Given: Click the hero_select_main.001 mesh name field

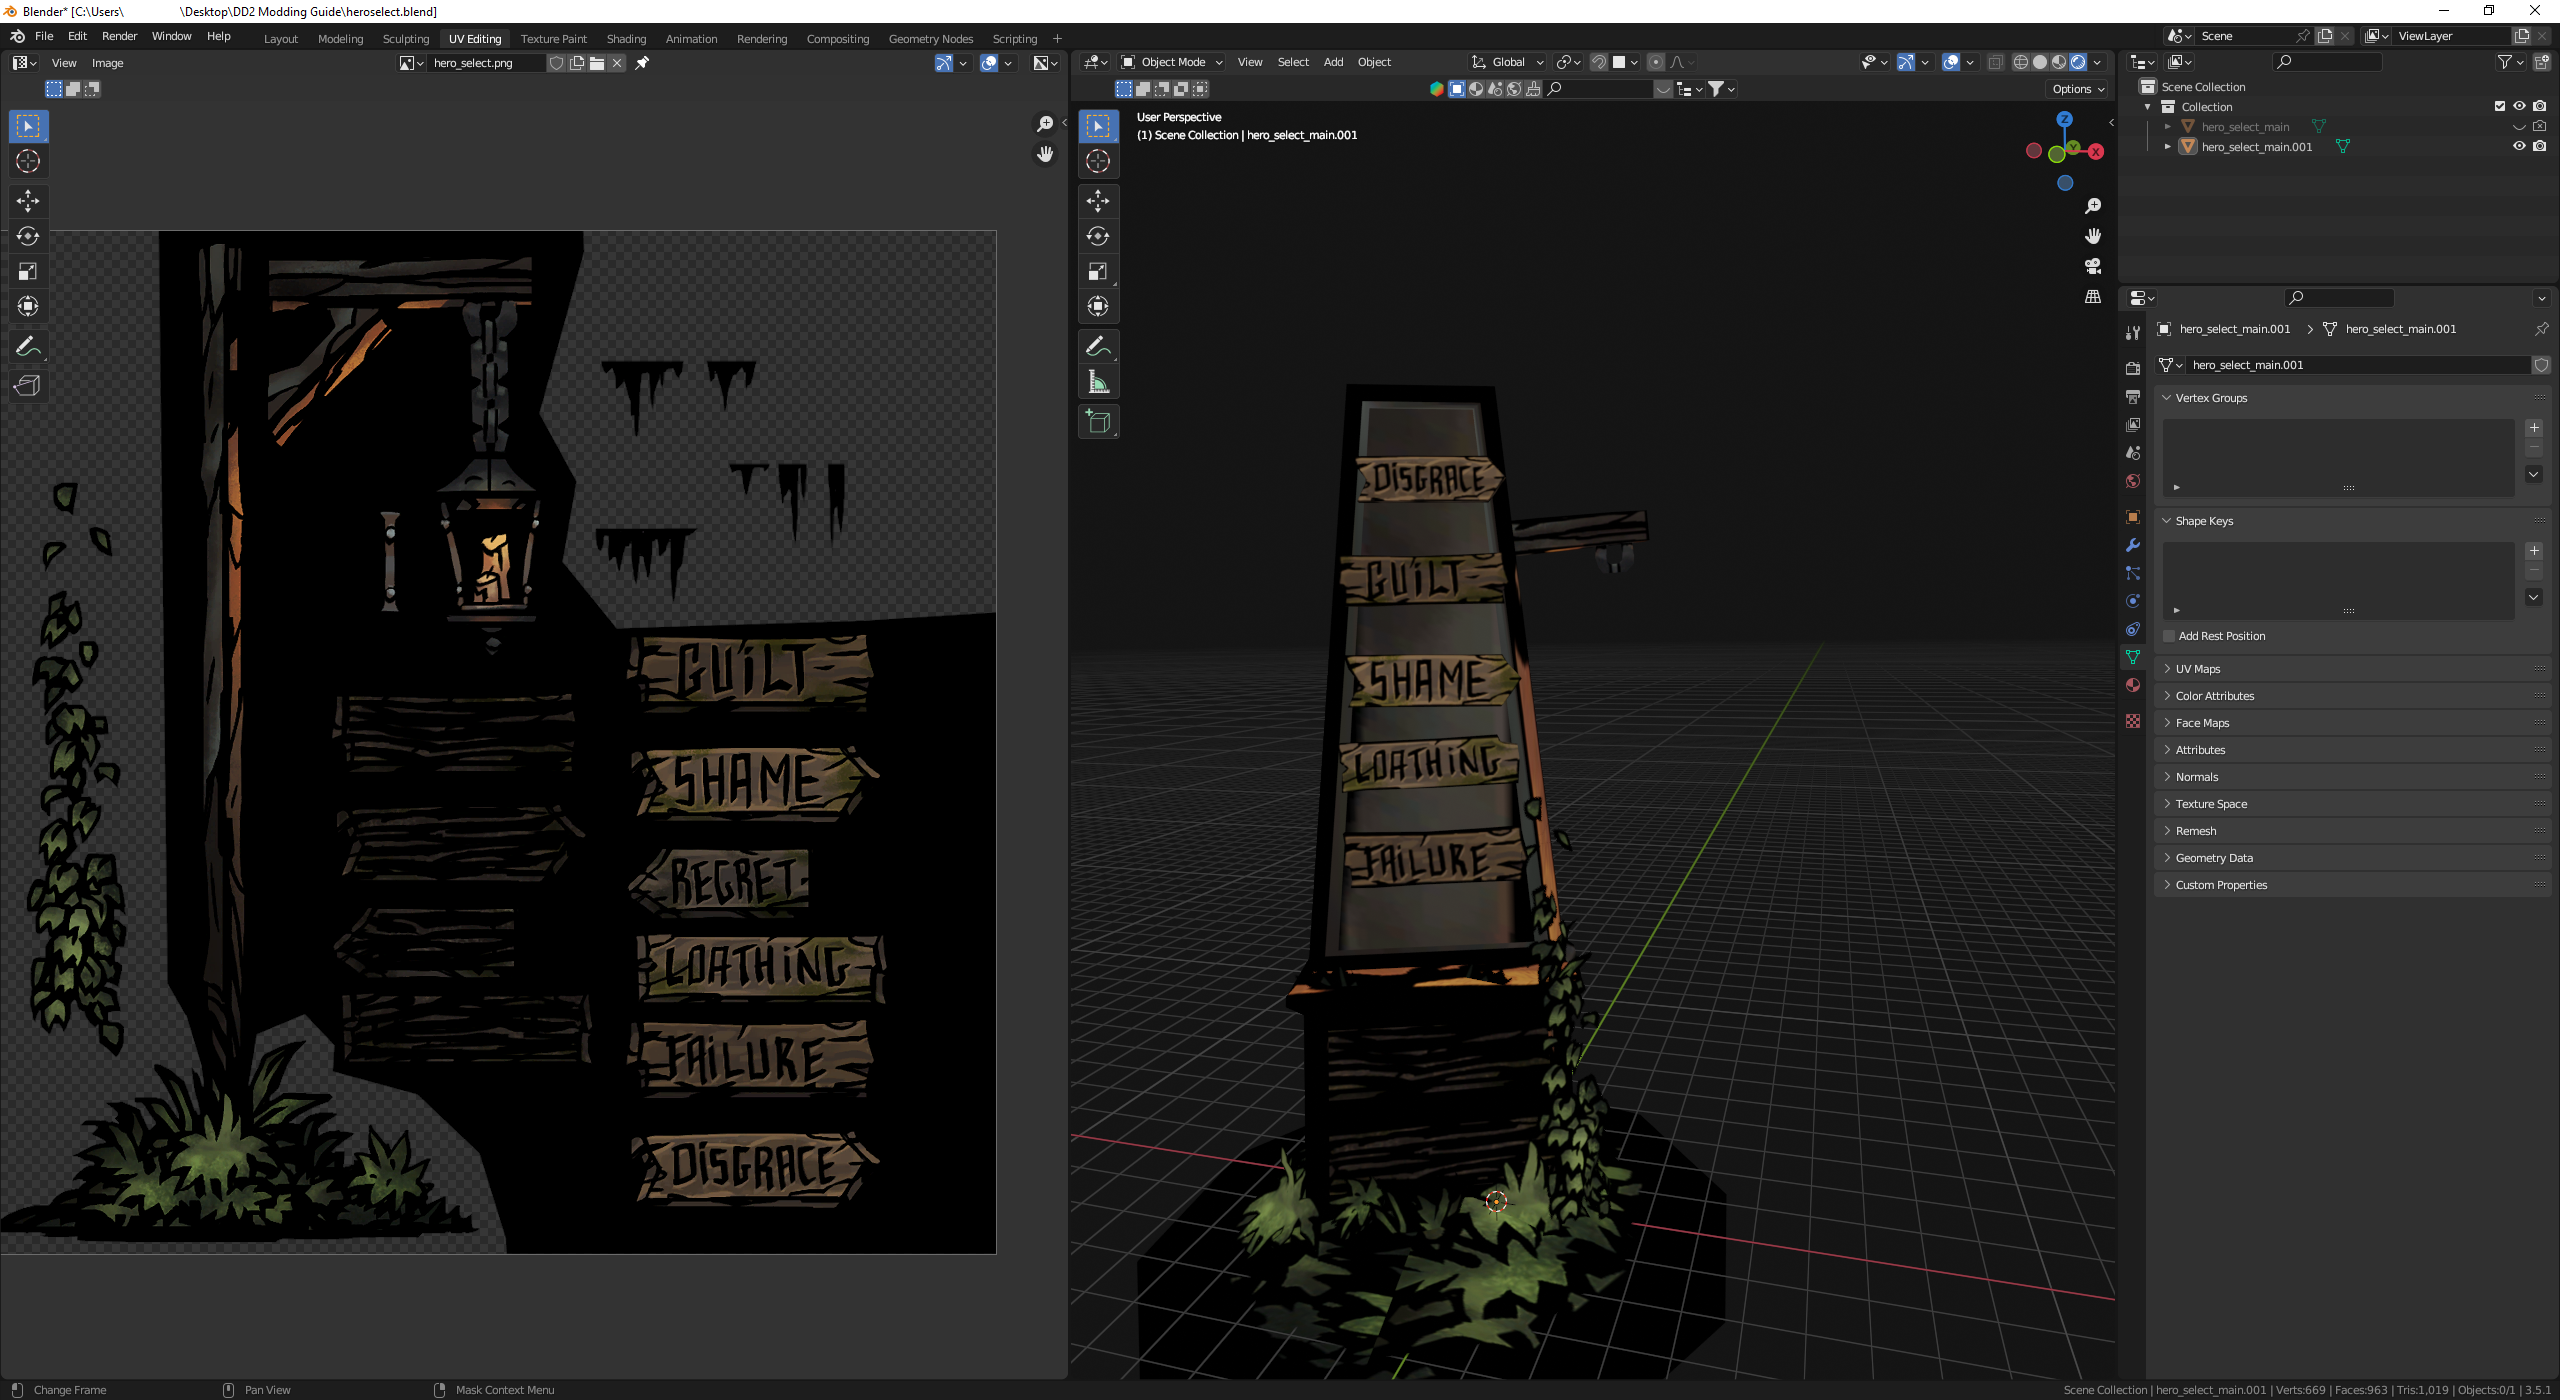Looking at the screenshot, I should pyautogui.click(x=2358, y=365).
